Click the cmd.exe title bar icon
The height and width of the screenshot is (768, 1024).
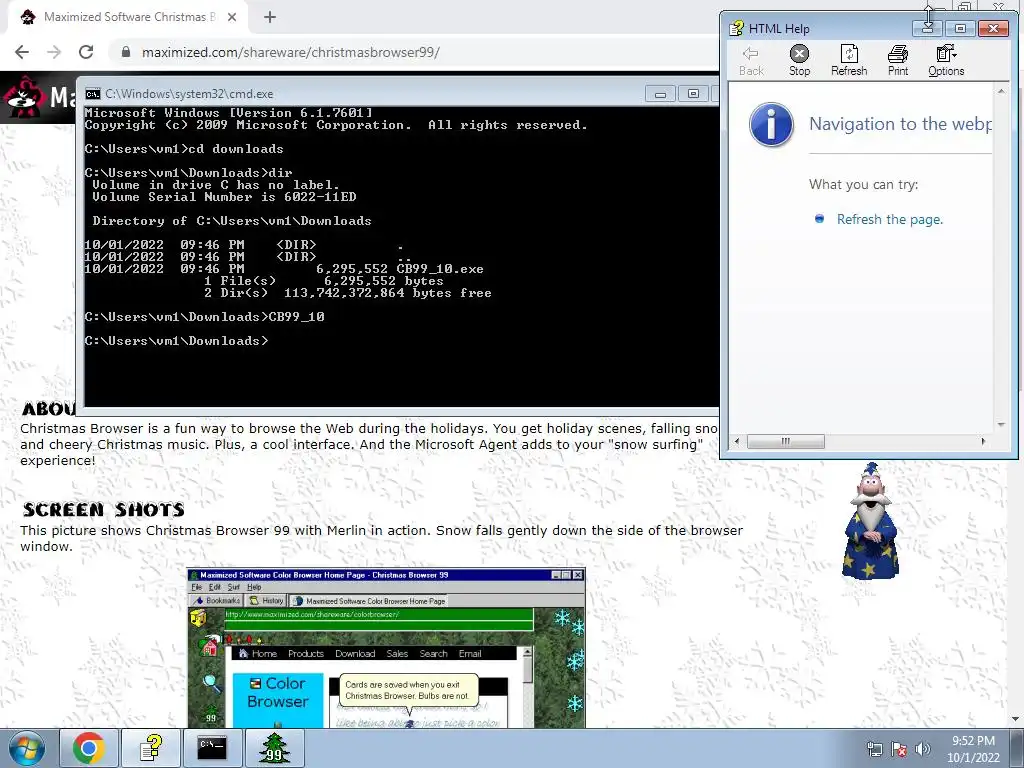[x=93, y=94]
